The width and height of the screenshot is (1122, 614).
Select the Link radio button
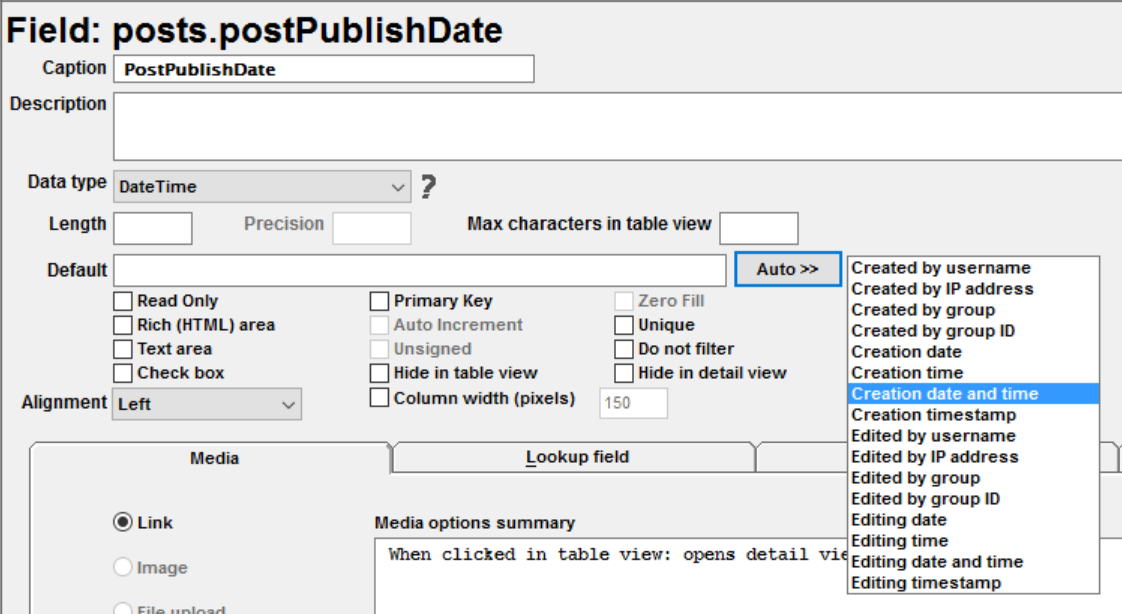click(123, 522)
